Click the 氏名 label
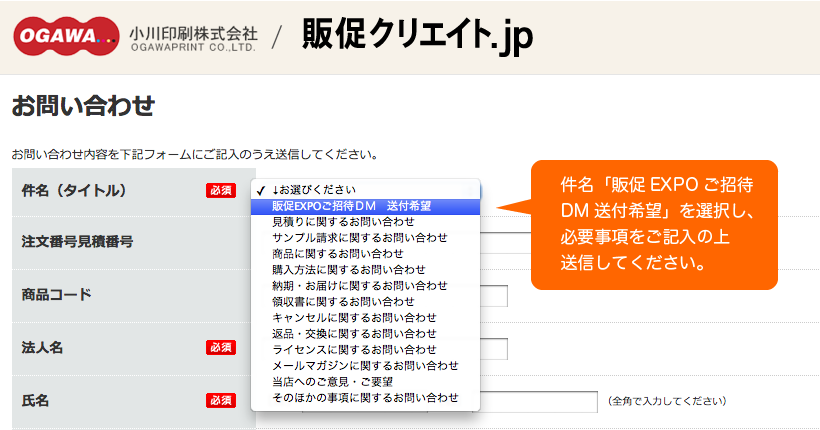This screenshot has width=820, height=430. click(35, 401)
